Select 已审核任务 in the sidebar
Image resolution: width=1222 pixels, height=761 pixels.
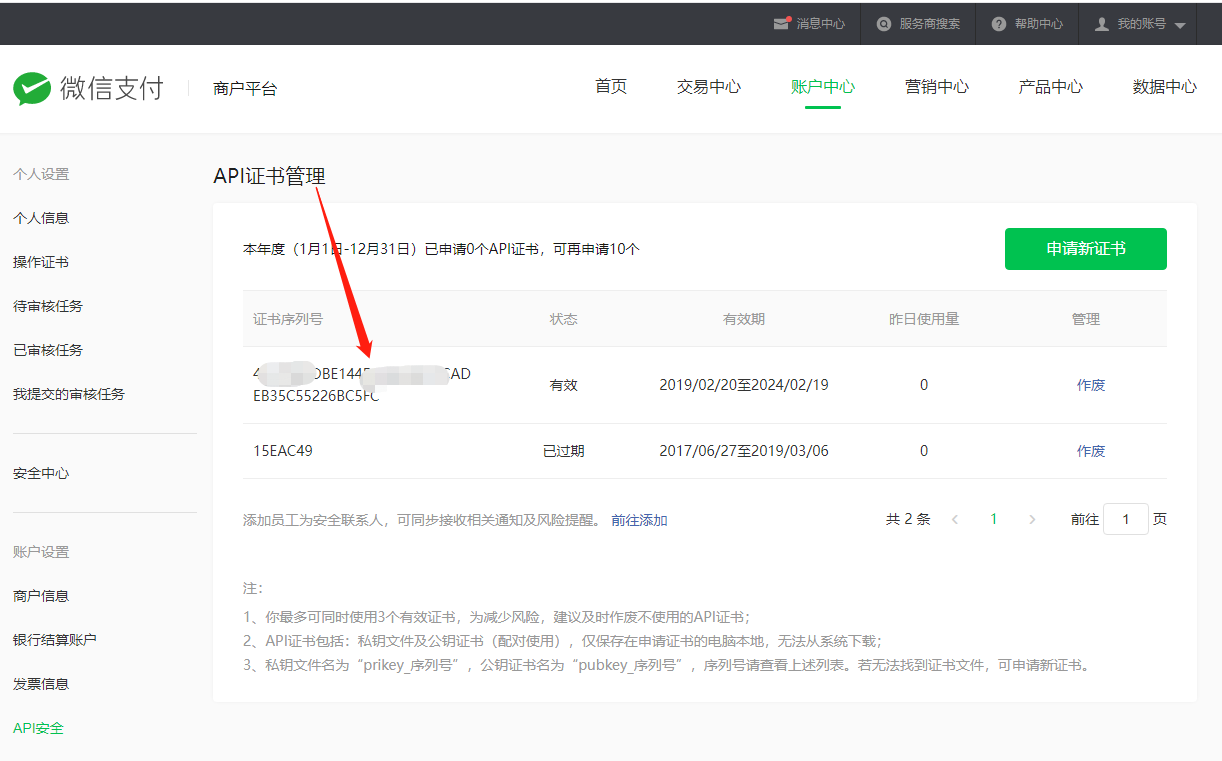(48, 350)
